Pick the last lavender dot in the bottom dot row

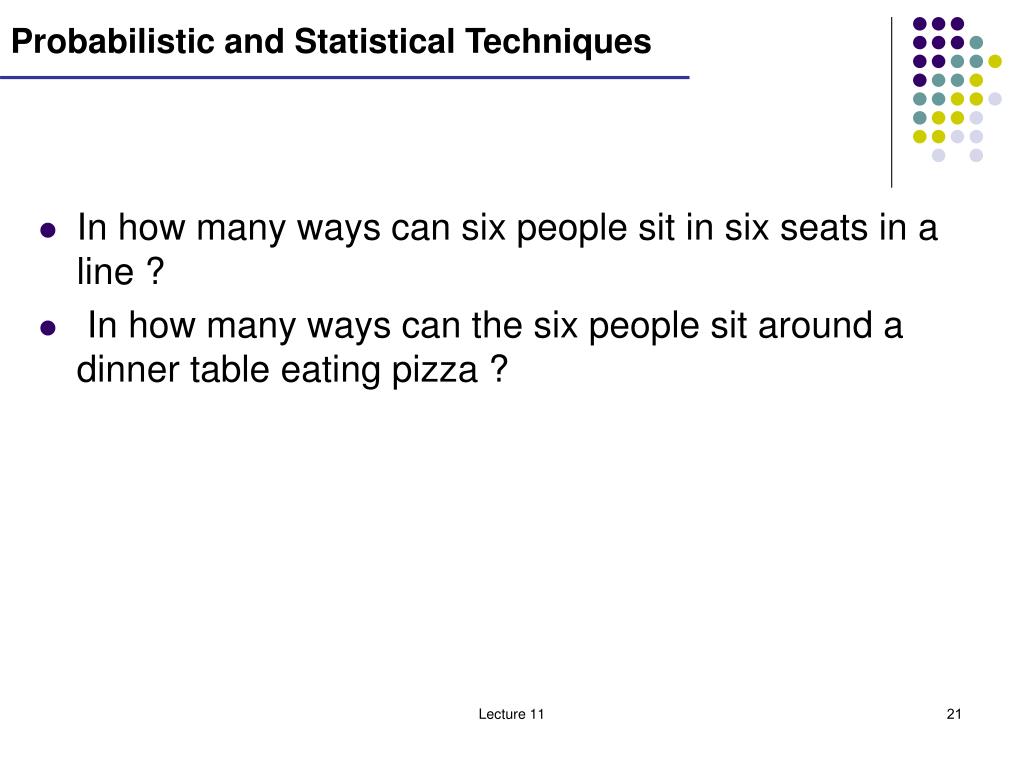976,155
